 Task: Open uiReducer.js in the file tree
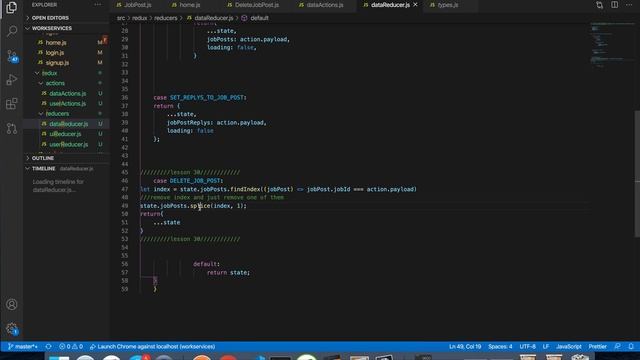click(x=65, y=134)
